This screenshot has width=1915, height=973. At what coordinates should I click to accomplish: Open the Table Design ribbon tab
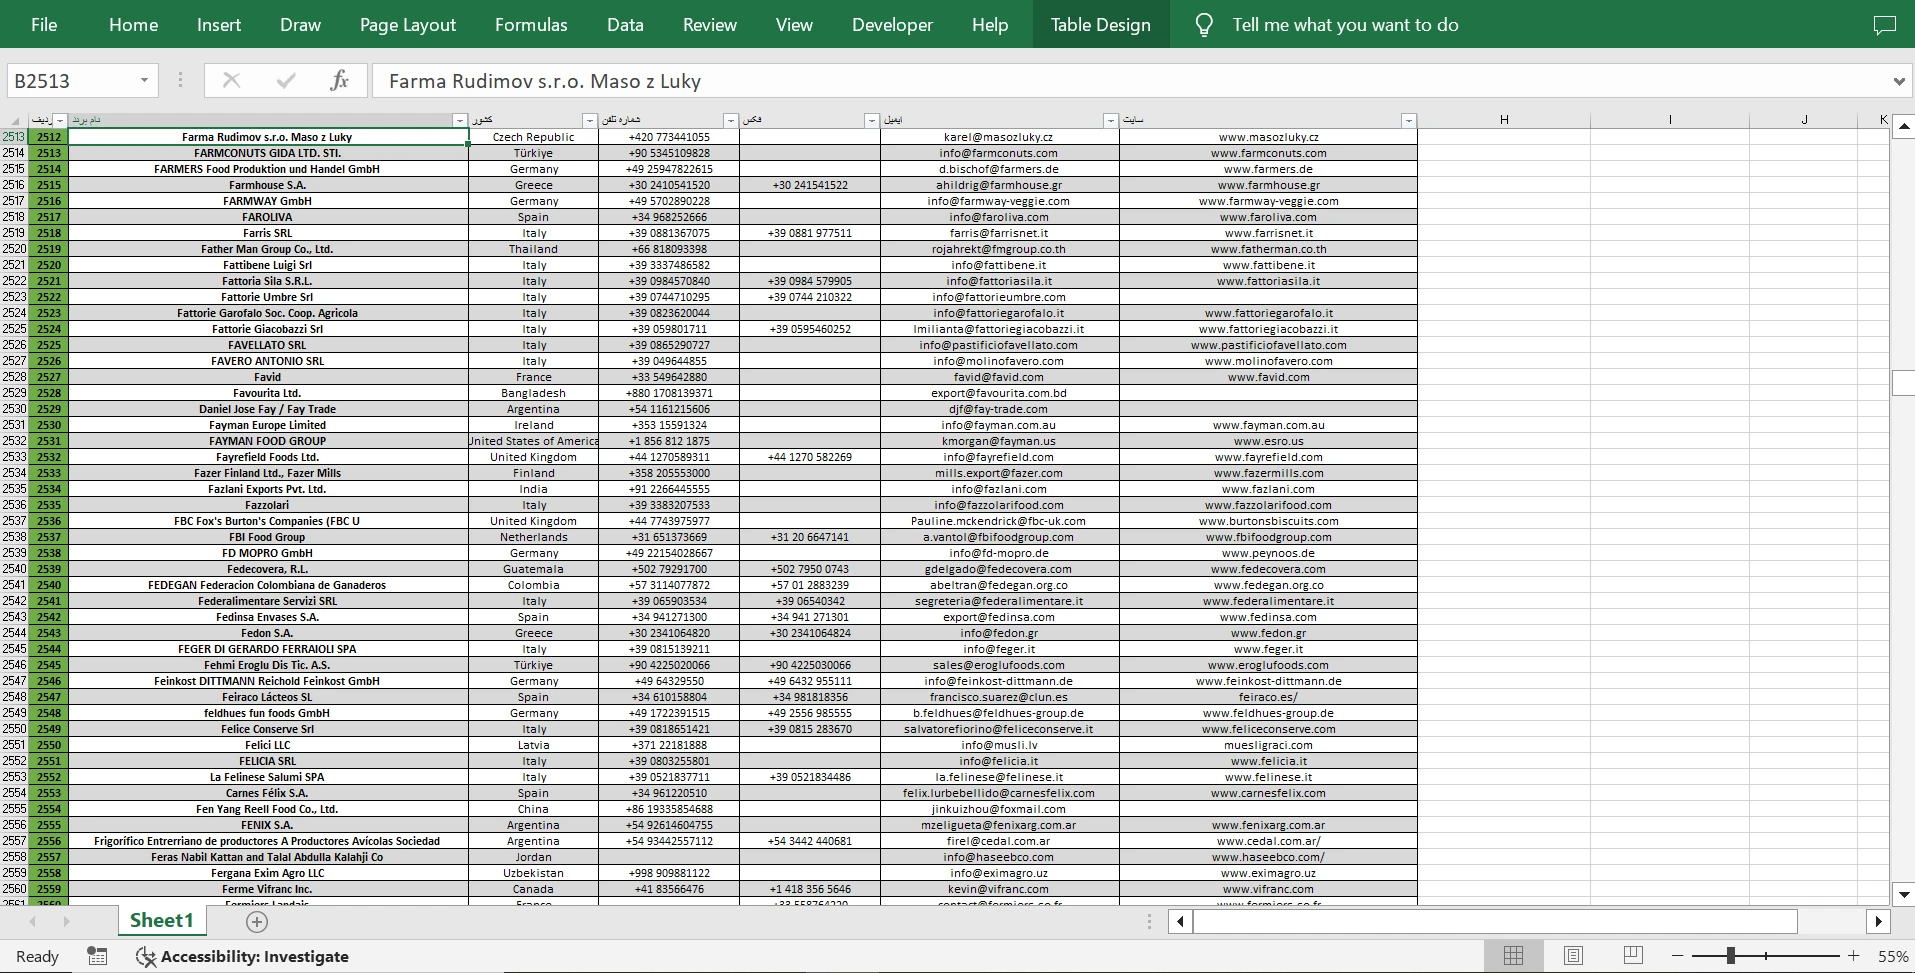click(x=1100, y=25)
